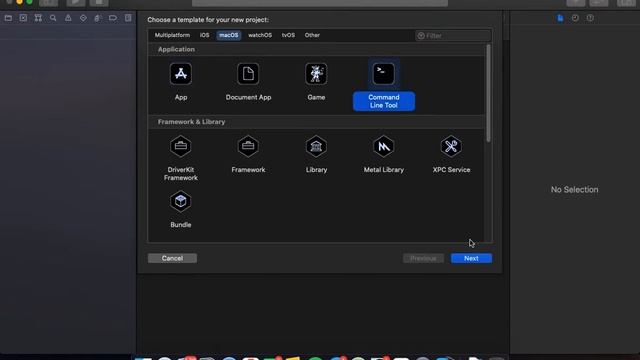Select the Document App template
640x360 pixels.
tap(248, 81)
